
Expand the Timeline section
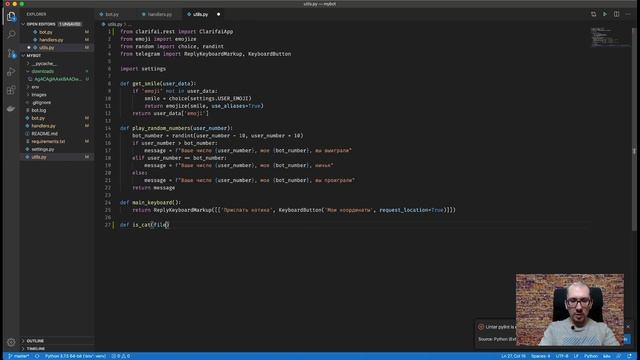(x=36, y=349)
